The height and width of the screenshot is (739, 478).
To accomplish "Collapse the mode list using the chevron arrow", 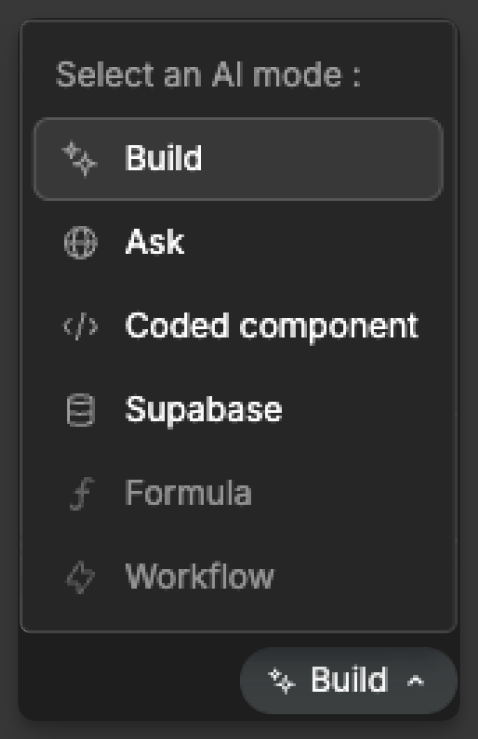I will click(x=415, y=681).
